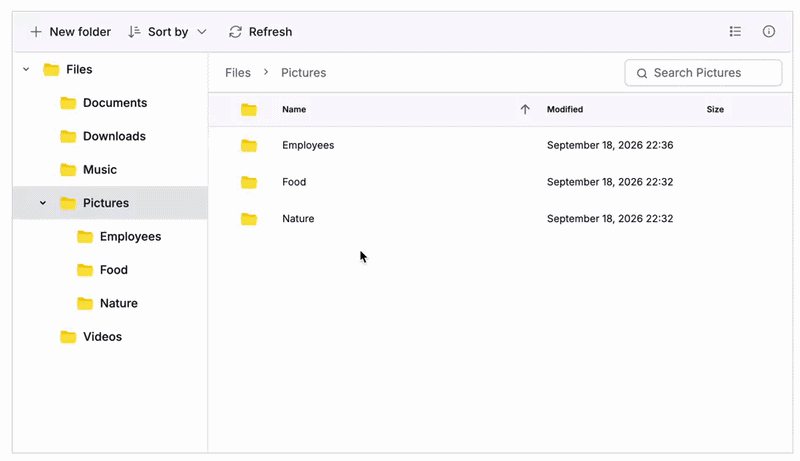Screen dimensions: 800x461
Task: Open Nature subfolder in the sidebar tree
Action: tap(110, 303)
